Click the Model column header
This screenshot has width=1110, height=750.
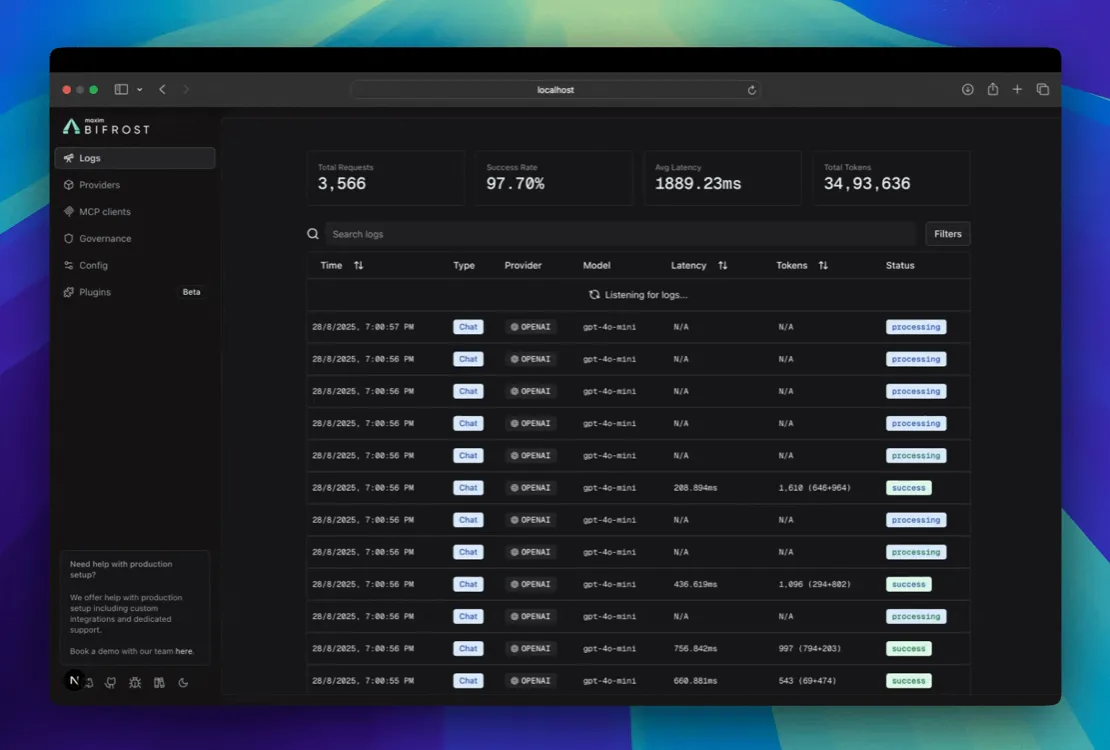[x=597, y=266]
